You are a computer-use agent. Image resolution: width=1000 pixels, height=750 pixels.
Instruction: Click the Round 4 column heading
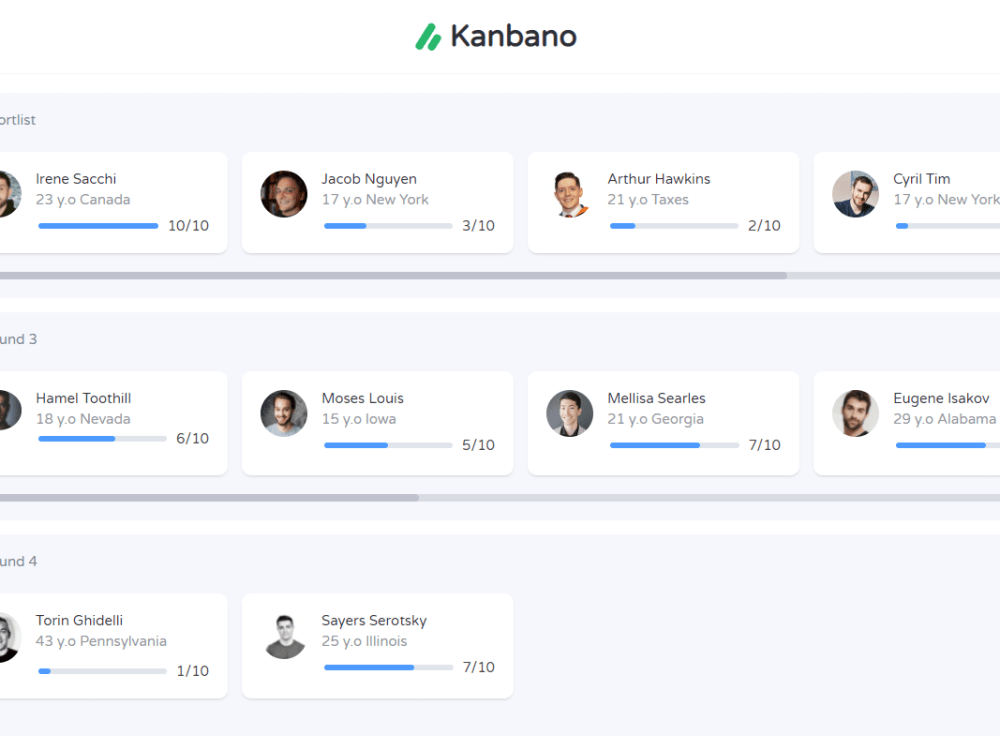tap(18, 561)
